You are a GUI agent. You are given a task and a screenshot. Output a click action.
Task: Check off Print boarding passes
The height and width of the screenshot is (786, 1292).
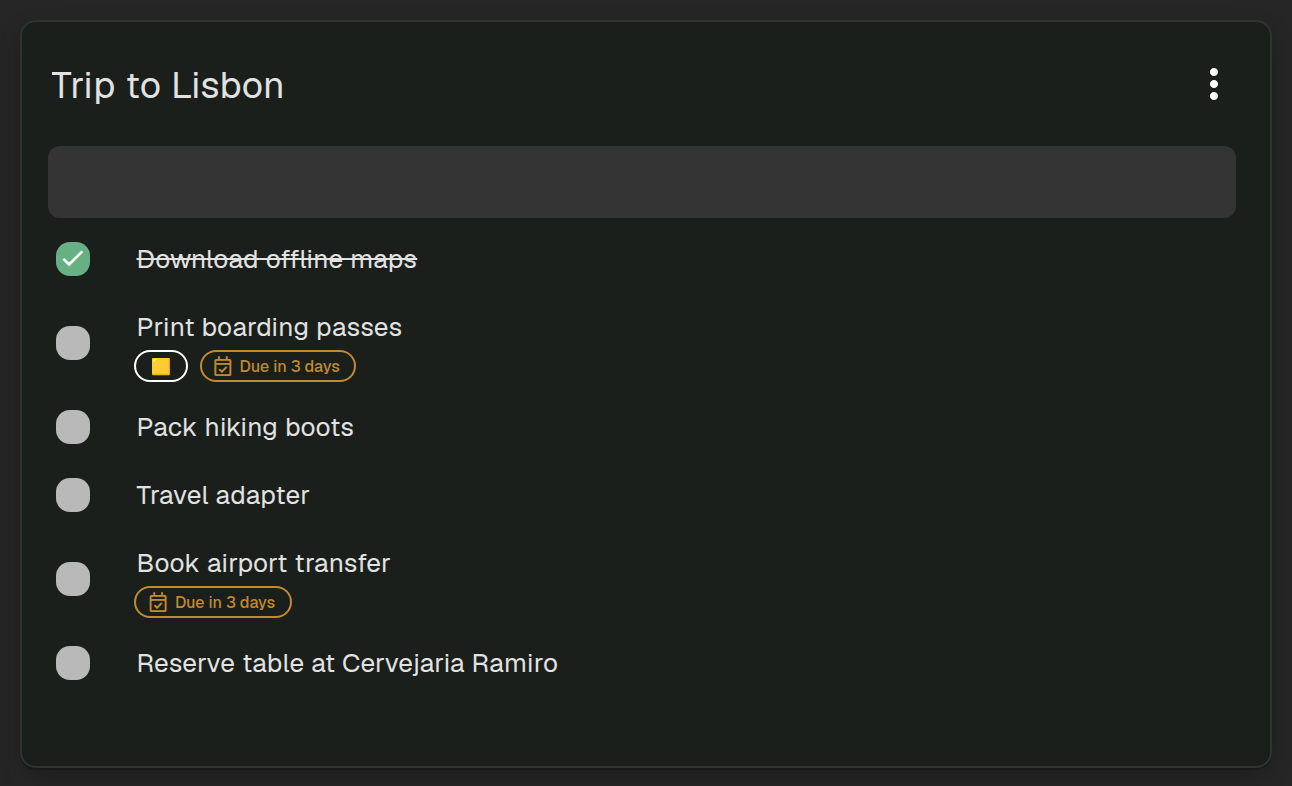coord(73,343)
